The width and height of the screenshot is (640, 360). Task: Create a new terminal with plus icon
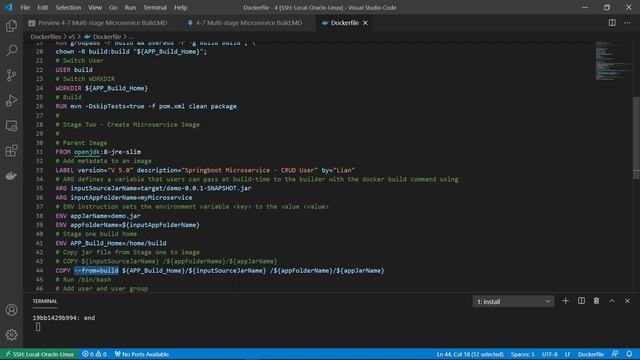tap(565, 301)
